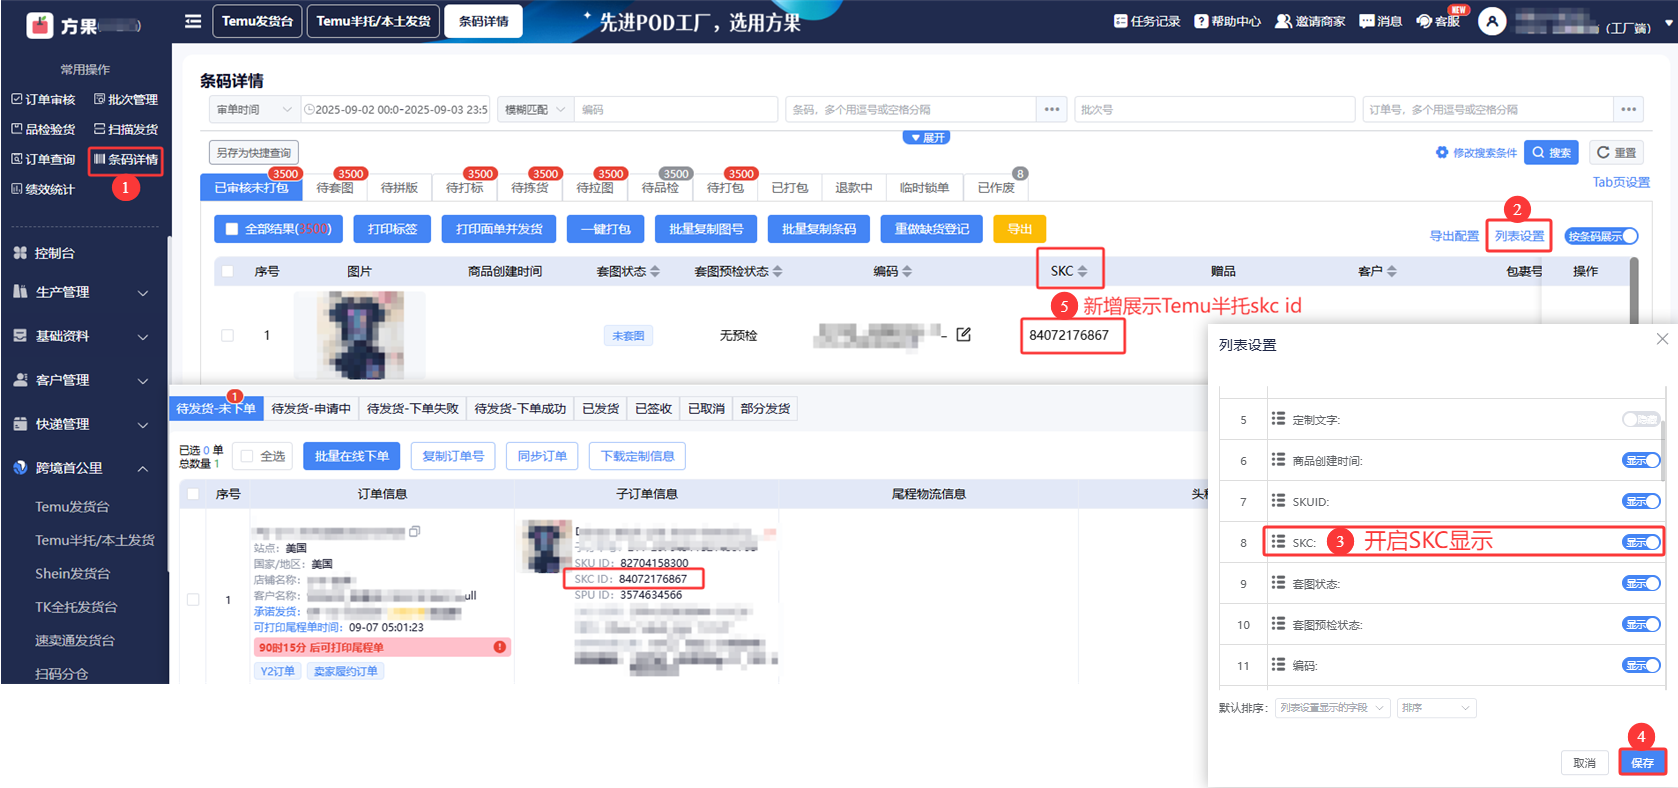Click the 打印标签 button
Screen dimensions: 1678x788
(x=392, y=229)
